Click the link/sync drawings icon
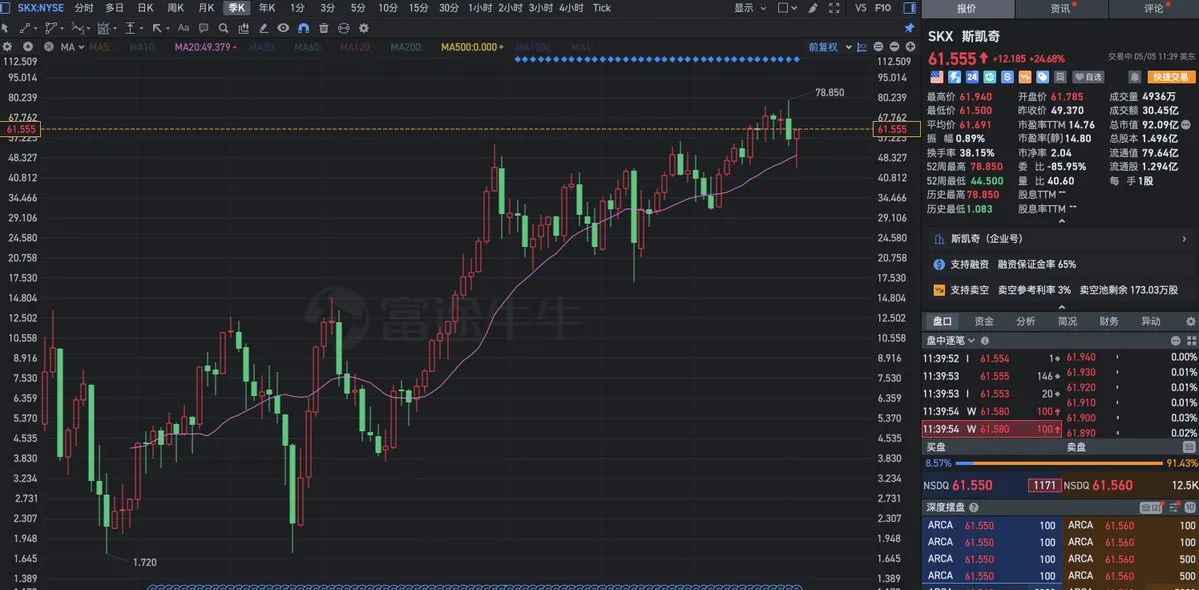This screenshot has width=1199, height=590. click(x=343, y=28)
